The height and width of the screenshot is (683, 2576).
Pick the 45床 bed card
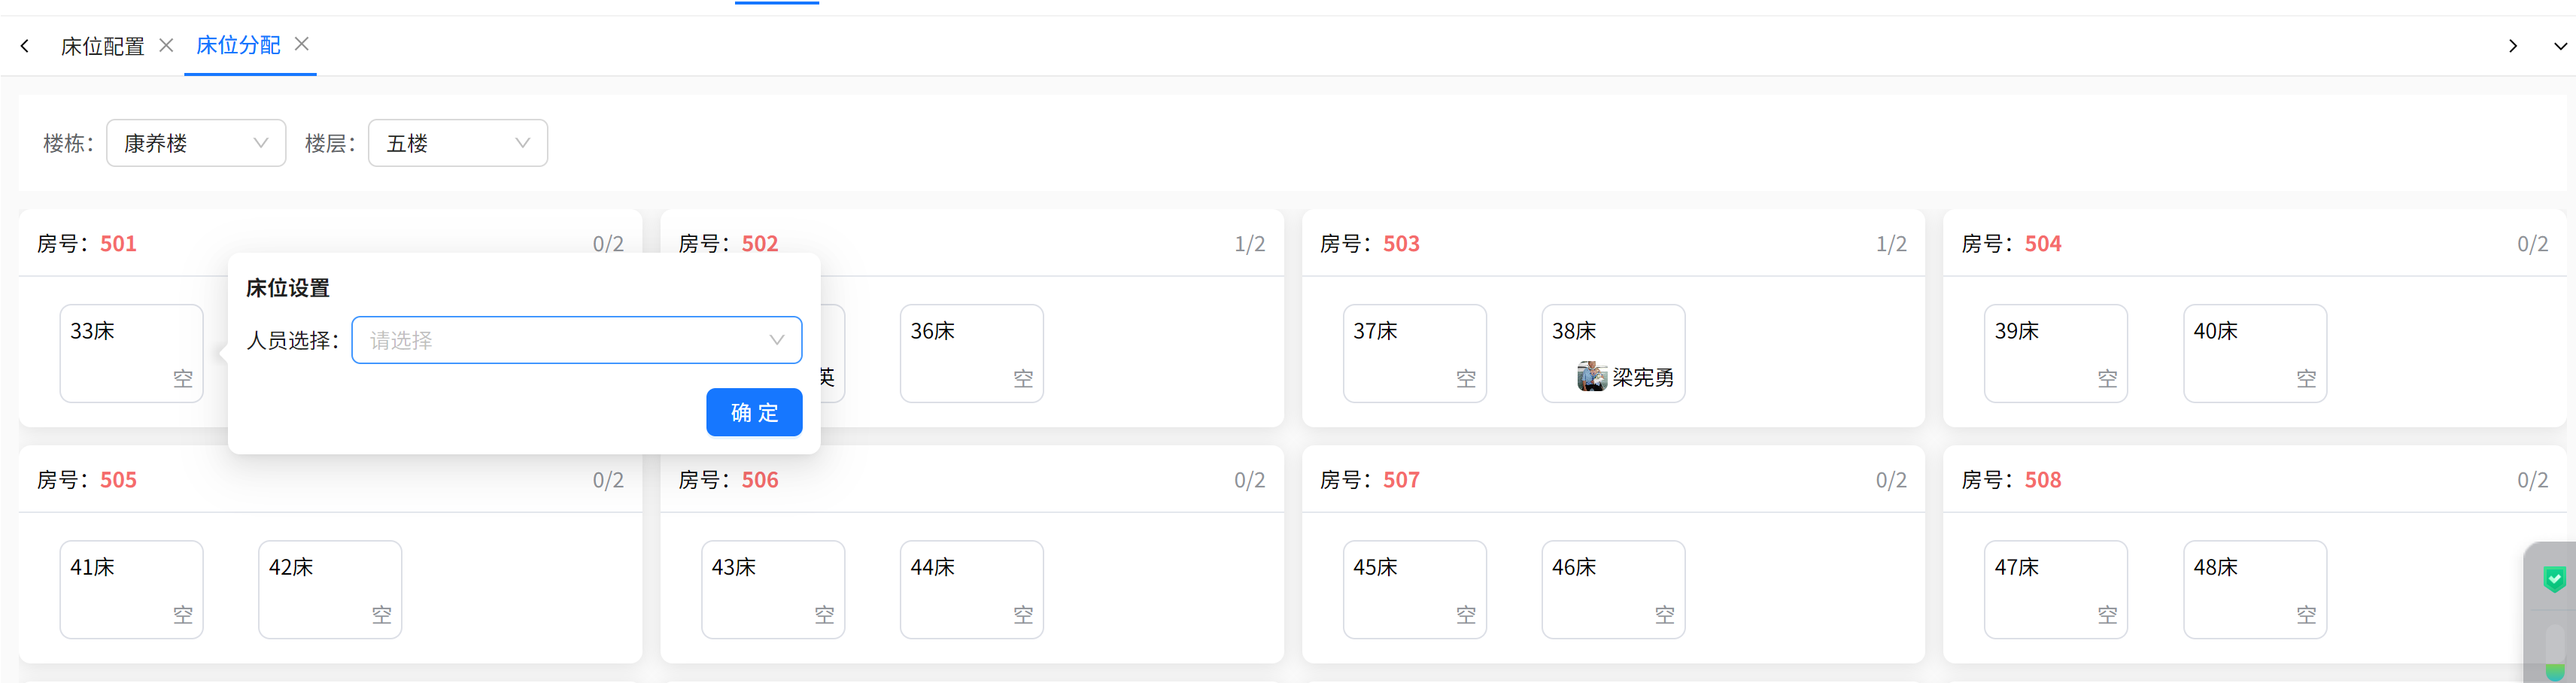[x=1414, y=589]
